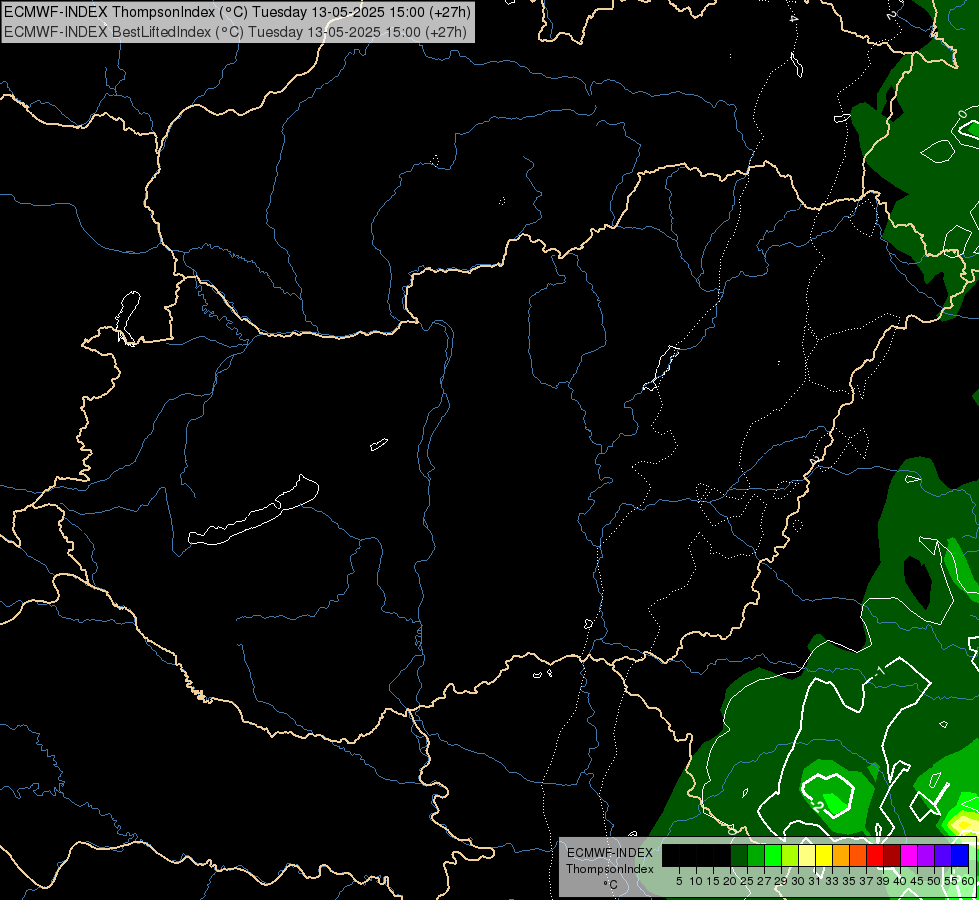Click the ThompsonIndex label in the legend
This screenshot has width=979, height=900.
click(x=610, y=869)
